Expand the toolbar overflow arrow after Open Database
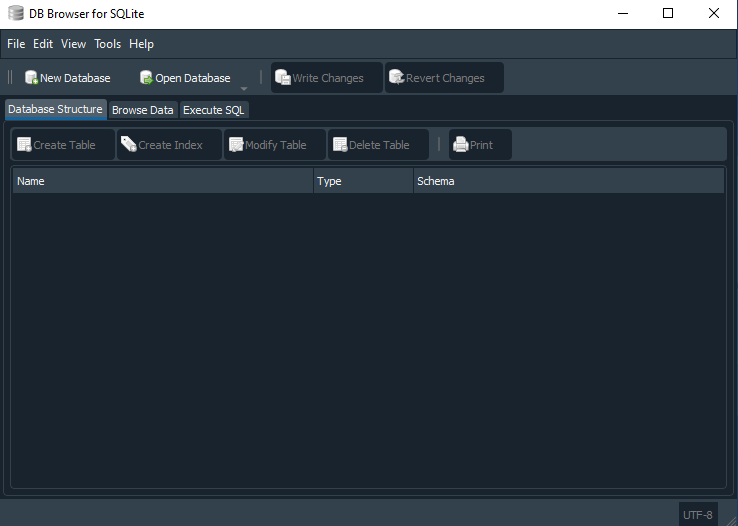Screen dimensions: 738x526 (x=244, y=88)
